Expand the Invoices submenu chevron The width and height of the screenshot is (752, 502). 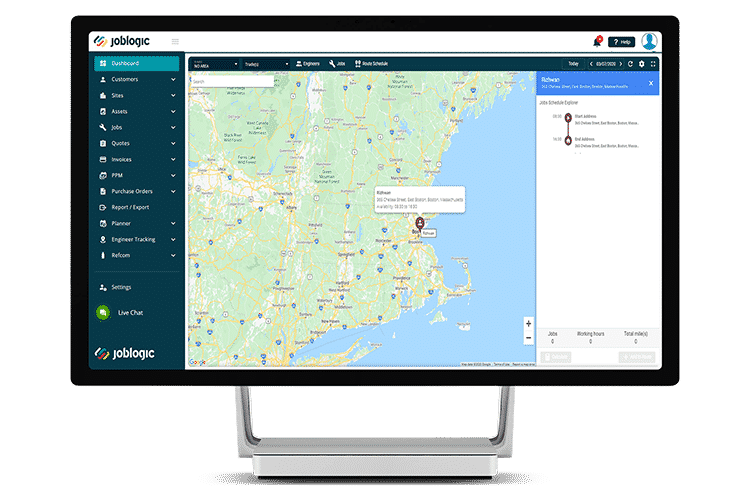click(x=173, y=159)
